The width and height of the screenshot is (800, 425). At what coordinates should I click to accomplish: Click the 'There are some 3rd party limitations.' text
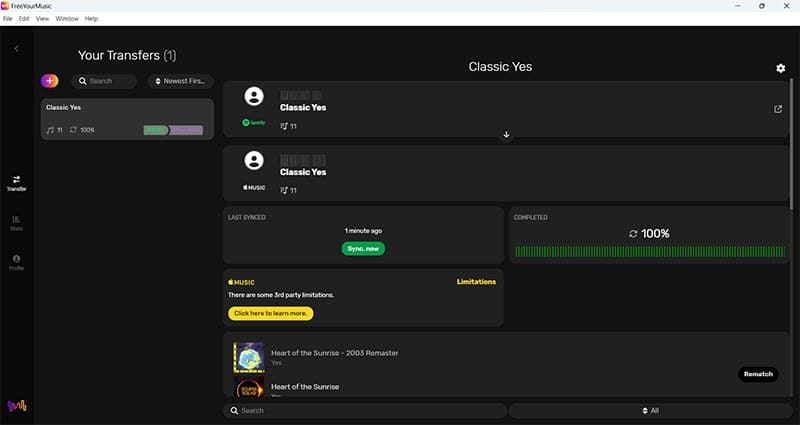[281, 295]
